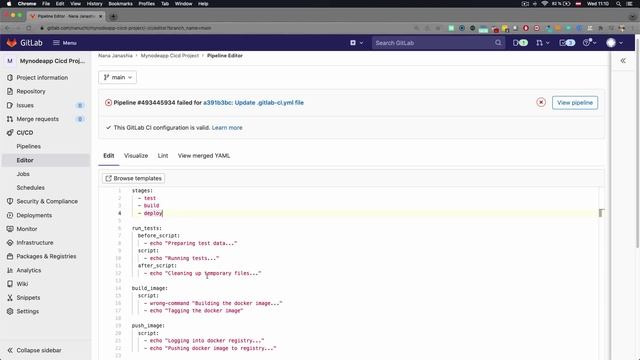640x360 pixels.
Task: Open Merge requests in sidebar
Action: (x=38, y=119)
